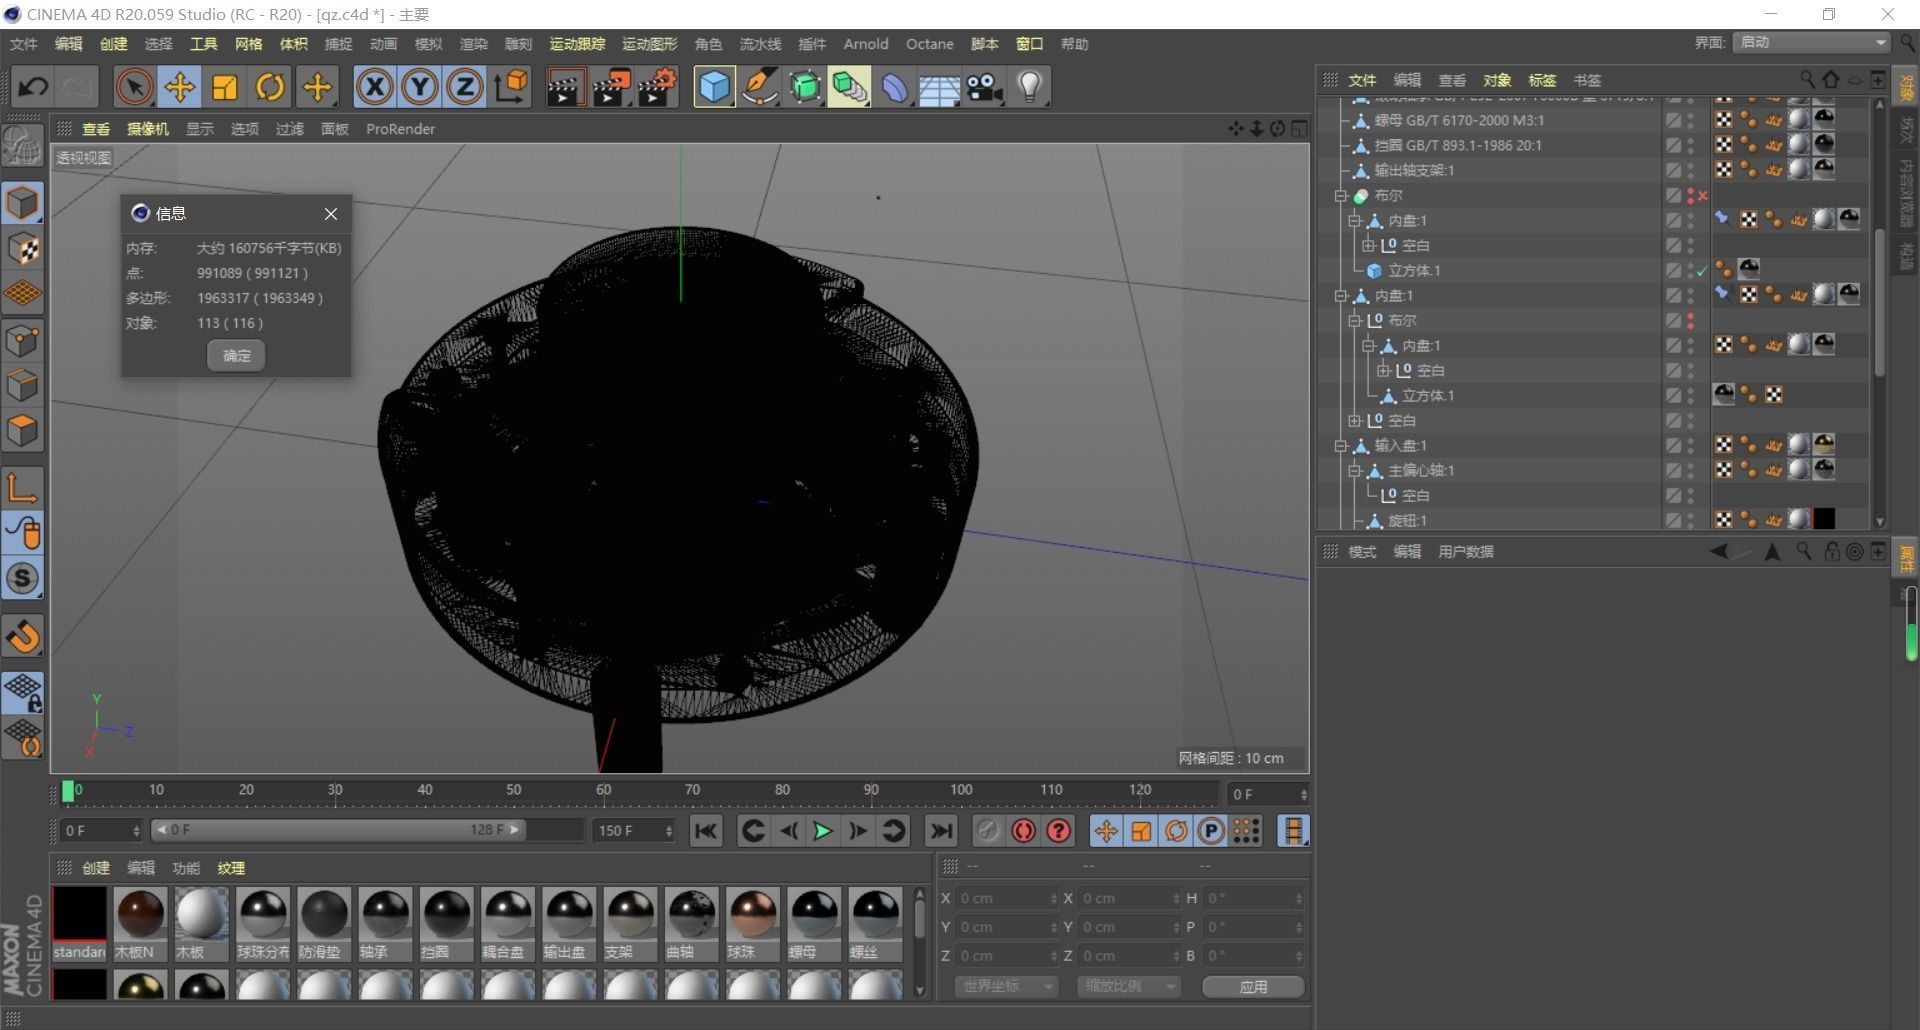The width and height of the screenshot is (1920, 1030).
Task: Add a Cube primitive object
Action: coord(714,87)
